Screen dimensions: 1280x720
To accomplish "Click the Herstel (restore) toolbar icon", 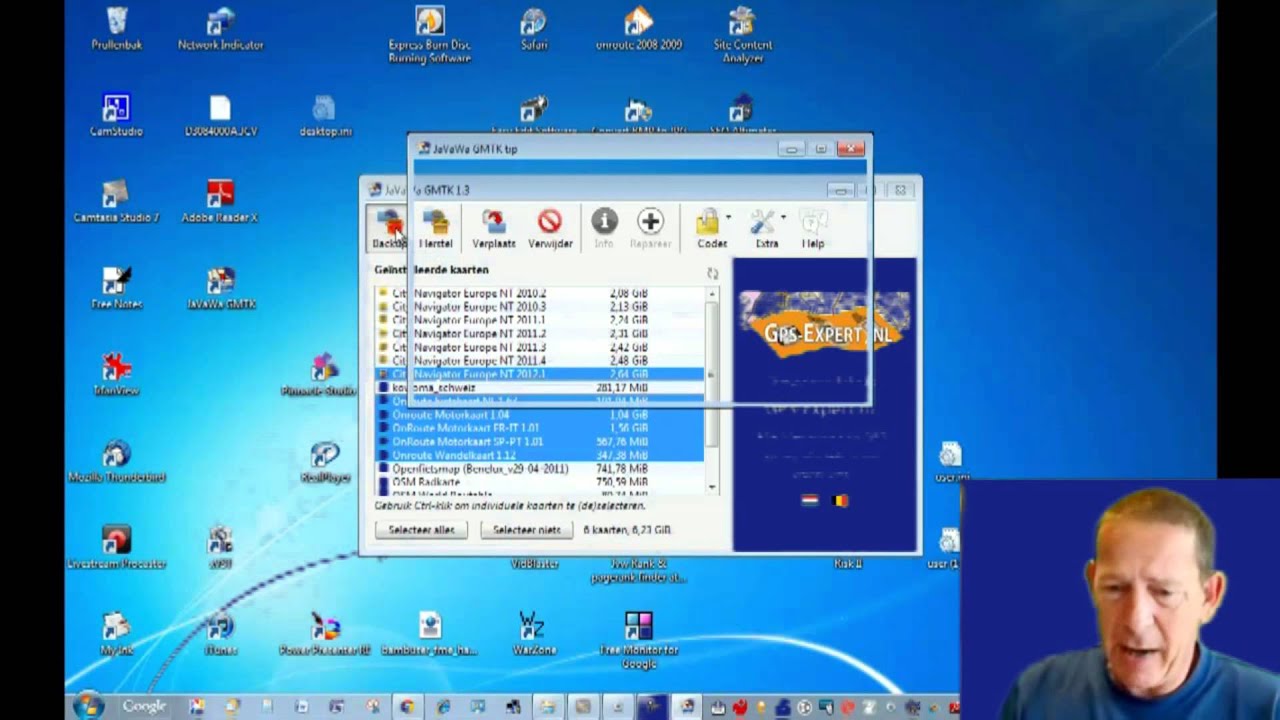I will pos(435,228).
